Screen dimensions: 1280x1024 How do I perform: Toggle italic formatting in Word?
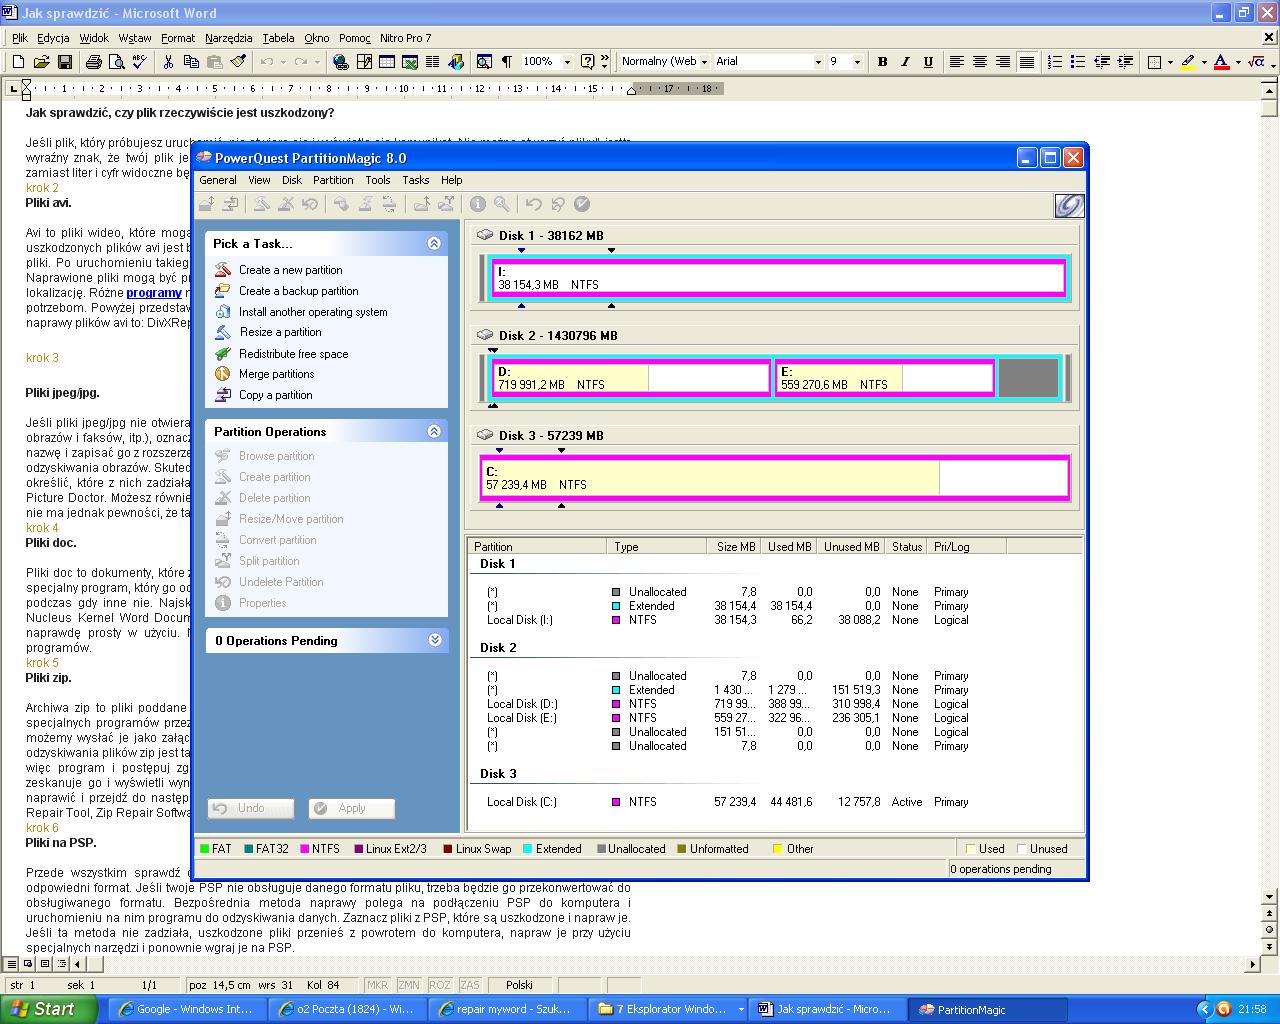point(905,62)
